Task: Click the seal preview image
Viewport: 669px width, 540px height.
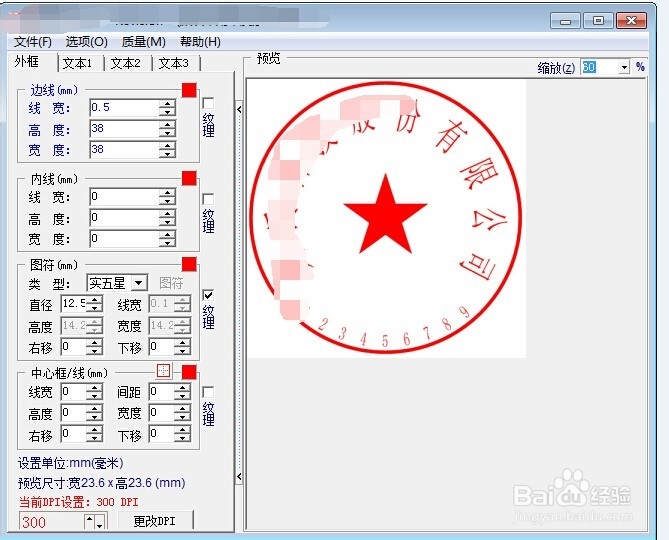Action: (x=387, y=218)
